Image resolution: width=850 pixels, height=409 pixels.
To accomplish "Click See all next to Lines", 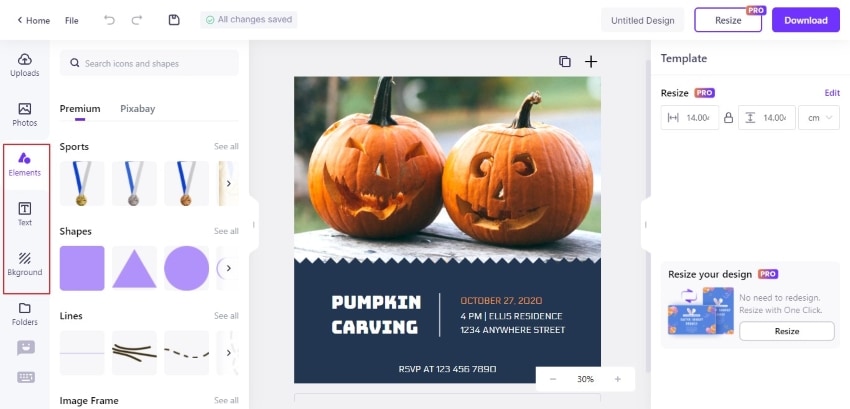I will point(226,316).
